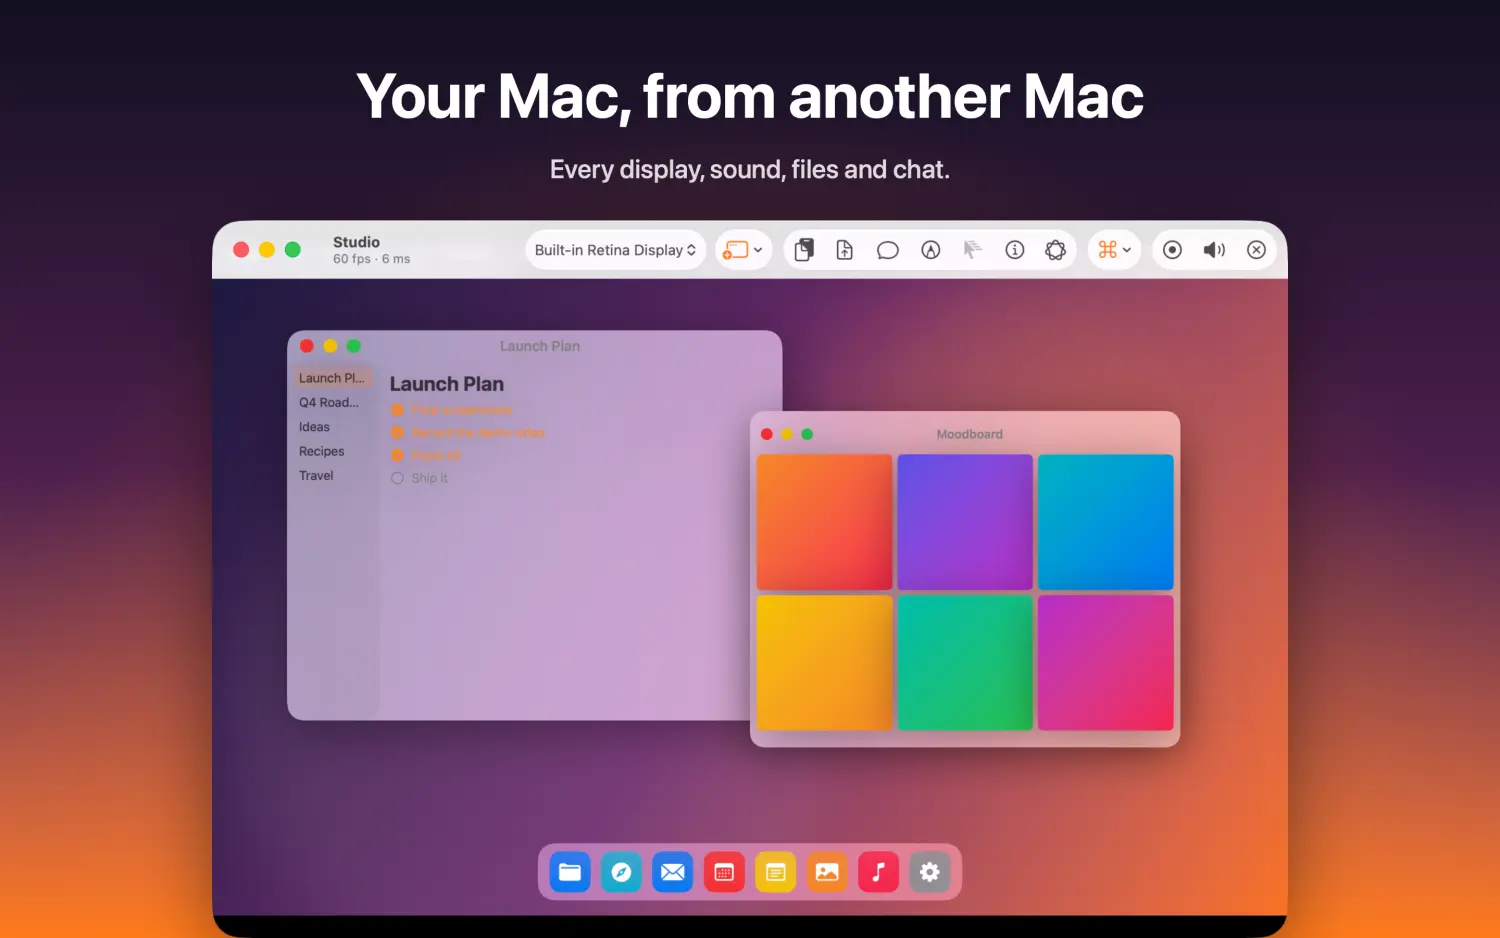Launch the compass browser Dock icon
The width and height of the screenshot is (1500, 938).
tap(621, 872)
